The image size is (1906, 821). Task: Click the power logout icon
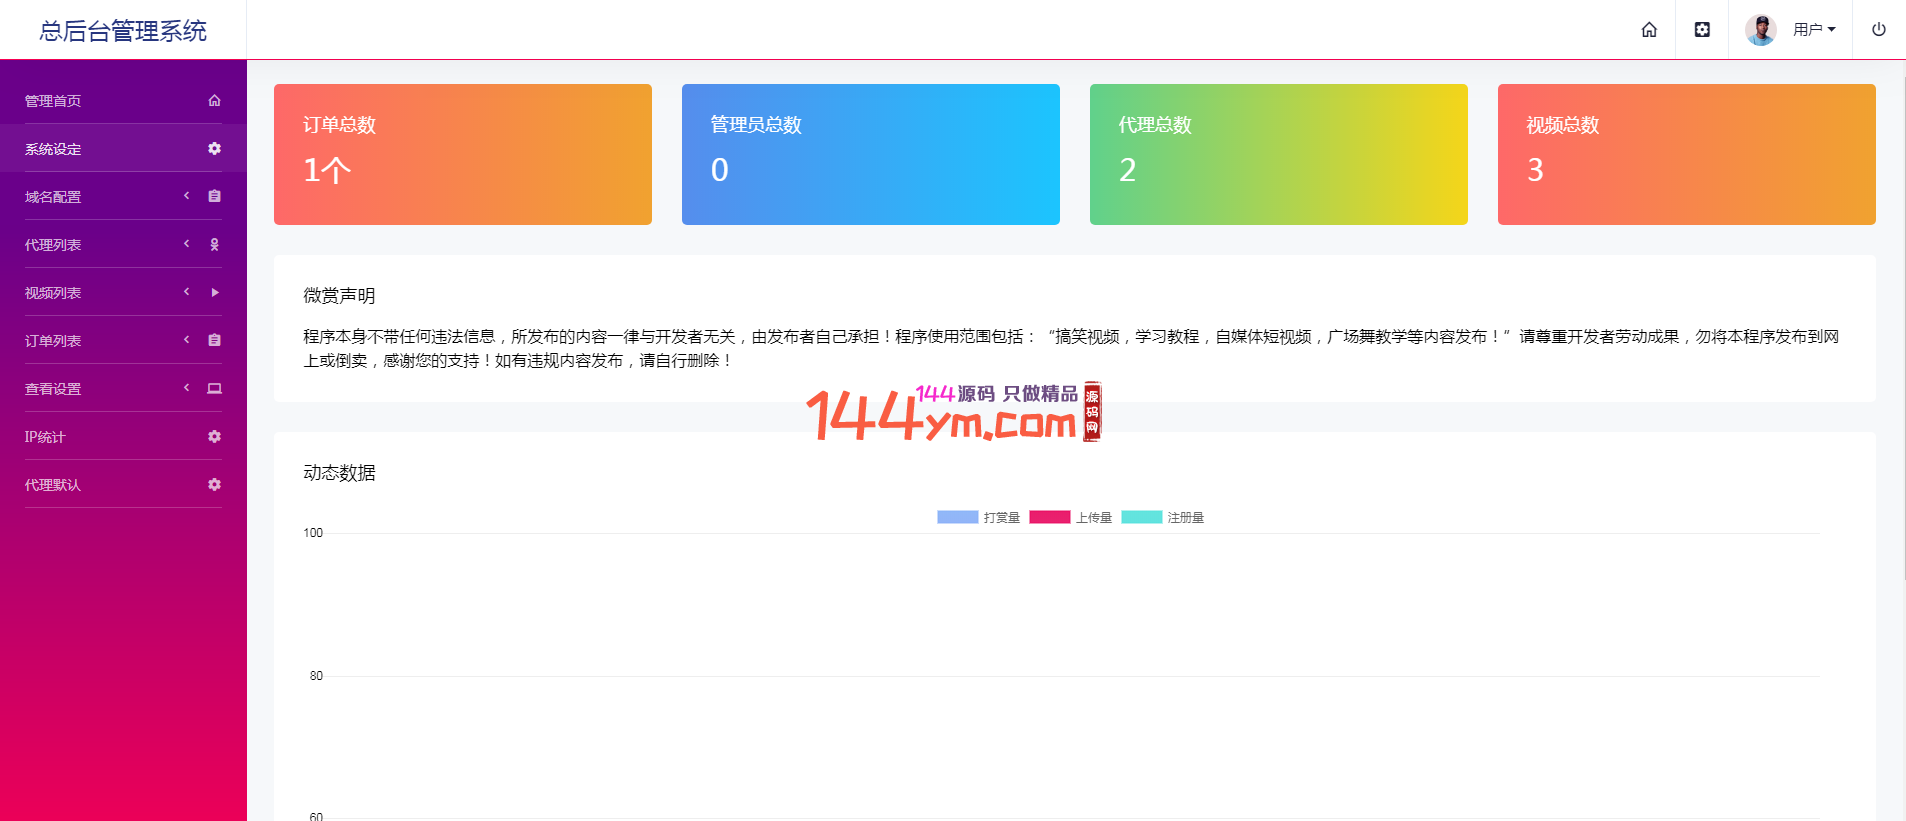[1879, 30]
